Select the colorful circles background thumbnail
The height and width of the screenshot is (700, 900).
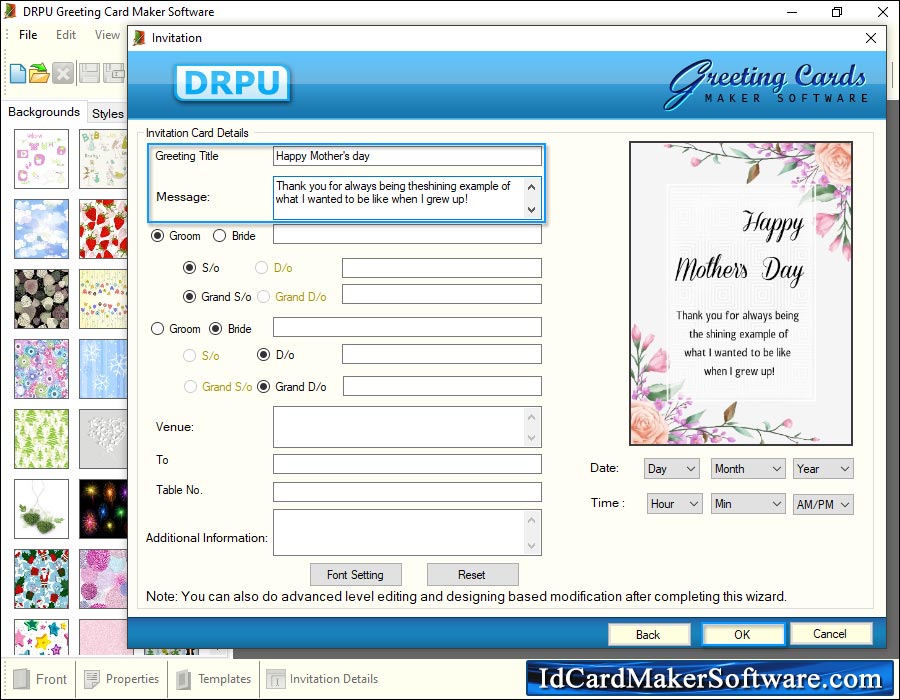(x=41, y=369)
